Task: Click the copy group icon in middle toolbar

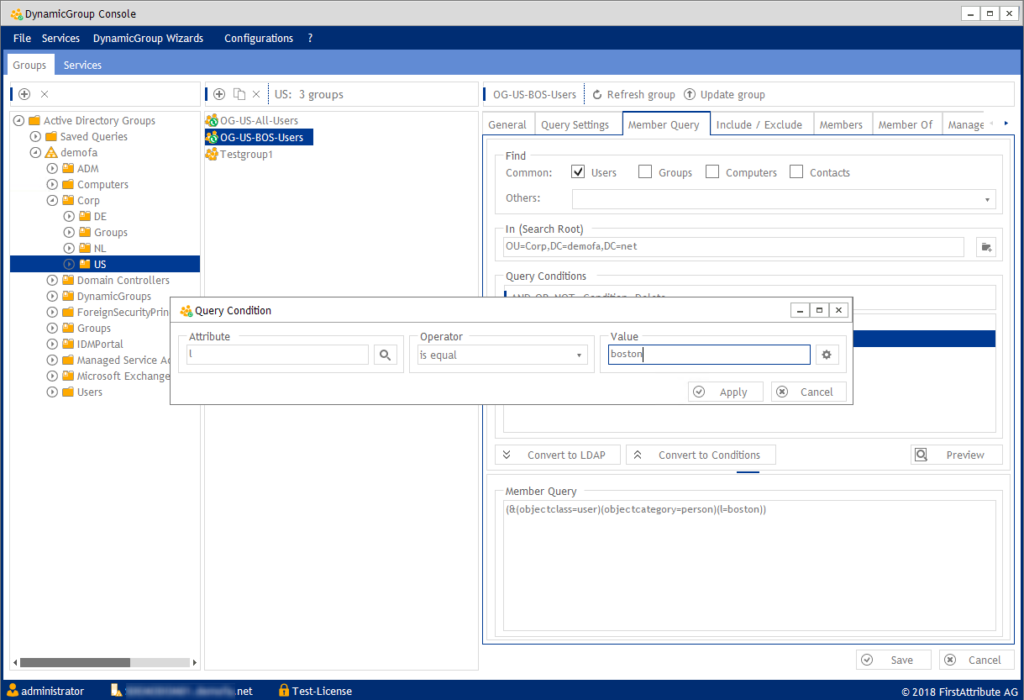Action: coord(239,94)
